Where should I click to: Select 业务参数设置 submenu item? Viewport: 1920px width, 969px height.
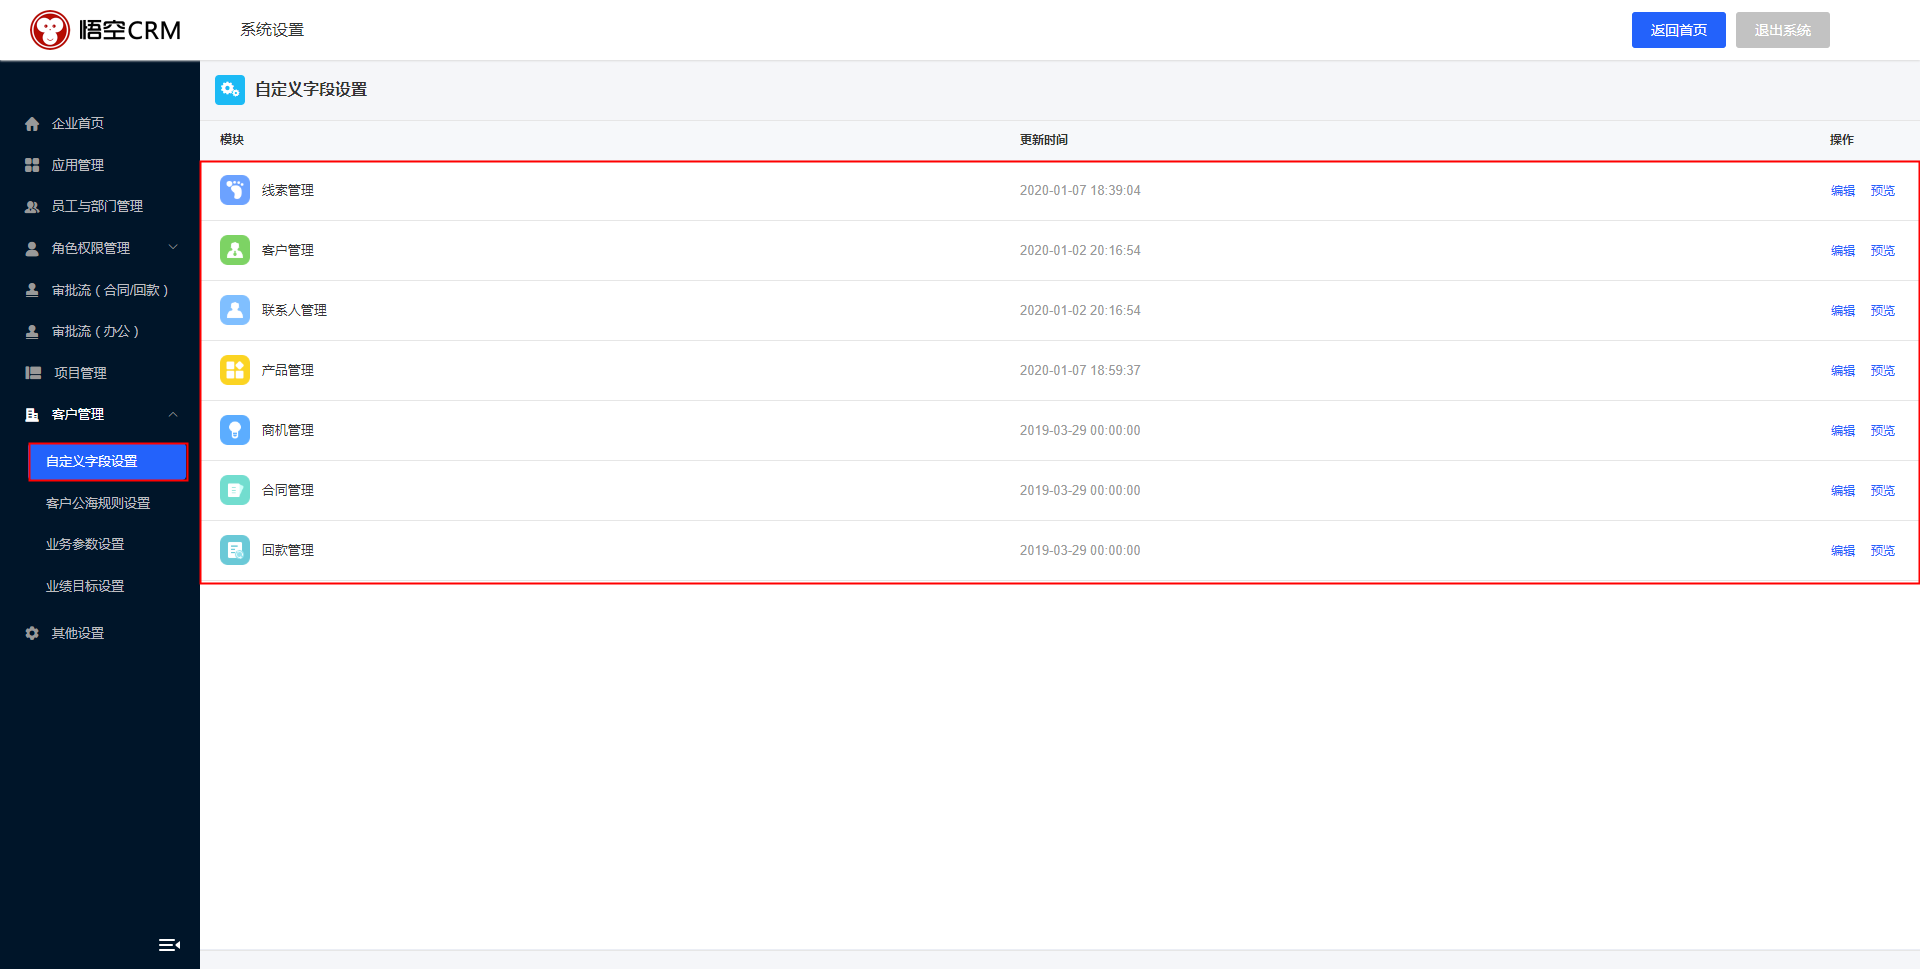(x=85, y=544)
